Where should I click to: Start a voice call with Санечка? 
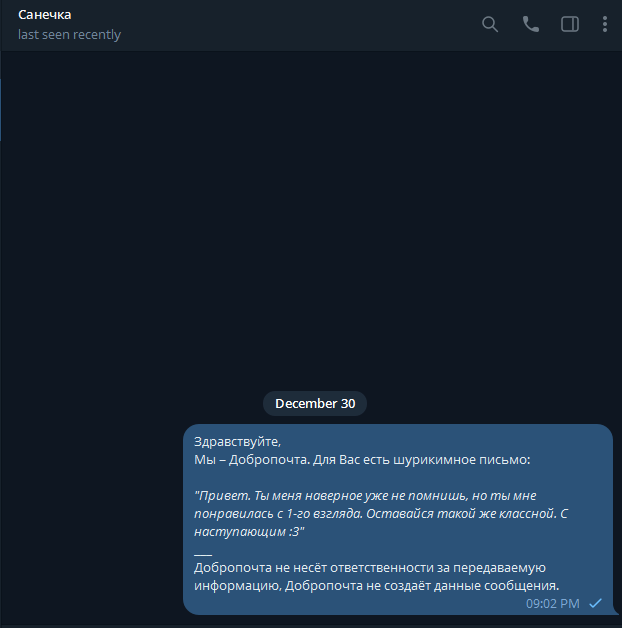[x=531, y=24]
